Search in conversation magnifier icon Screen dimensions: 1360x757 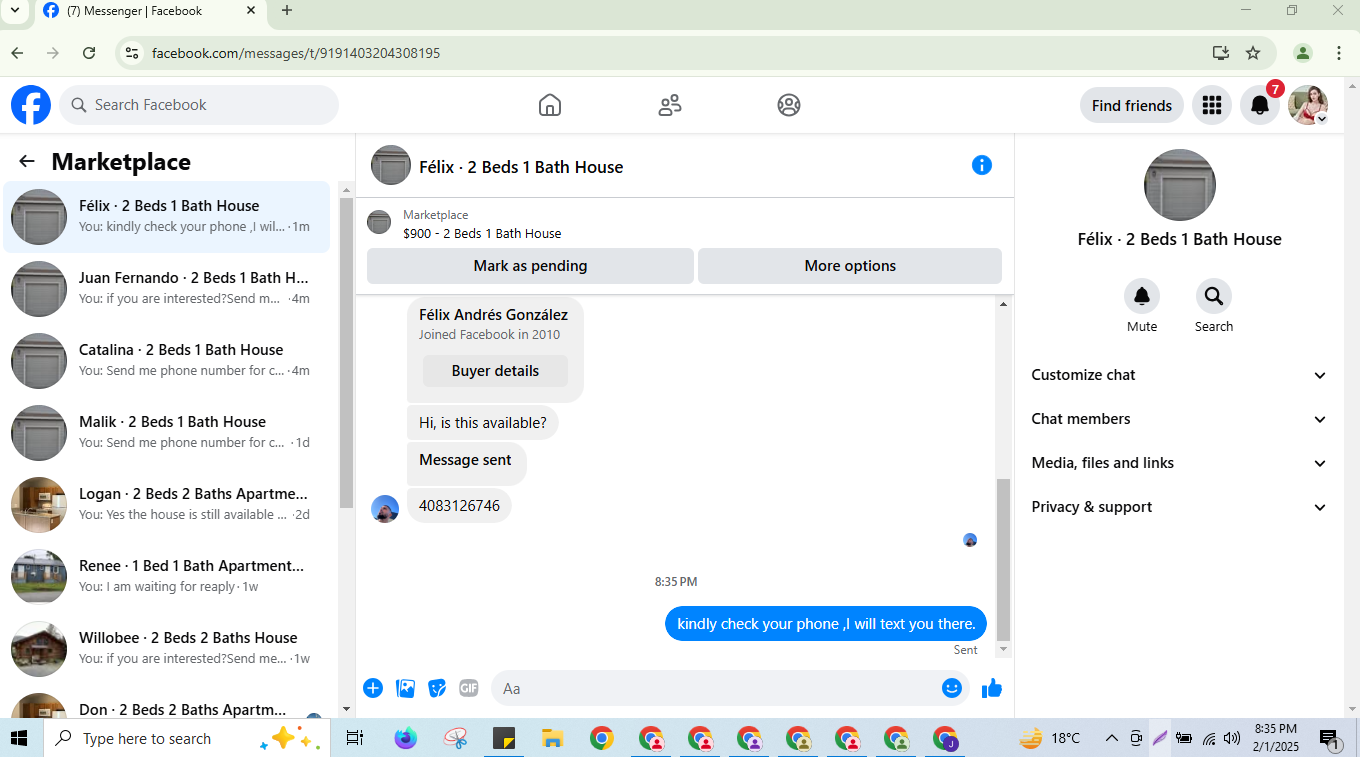pos(1214,296)
